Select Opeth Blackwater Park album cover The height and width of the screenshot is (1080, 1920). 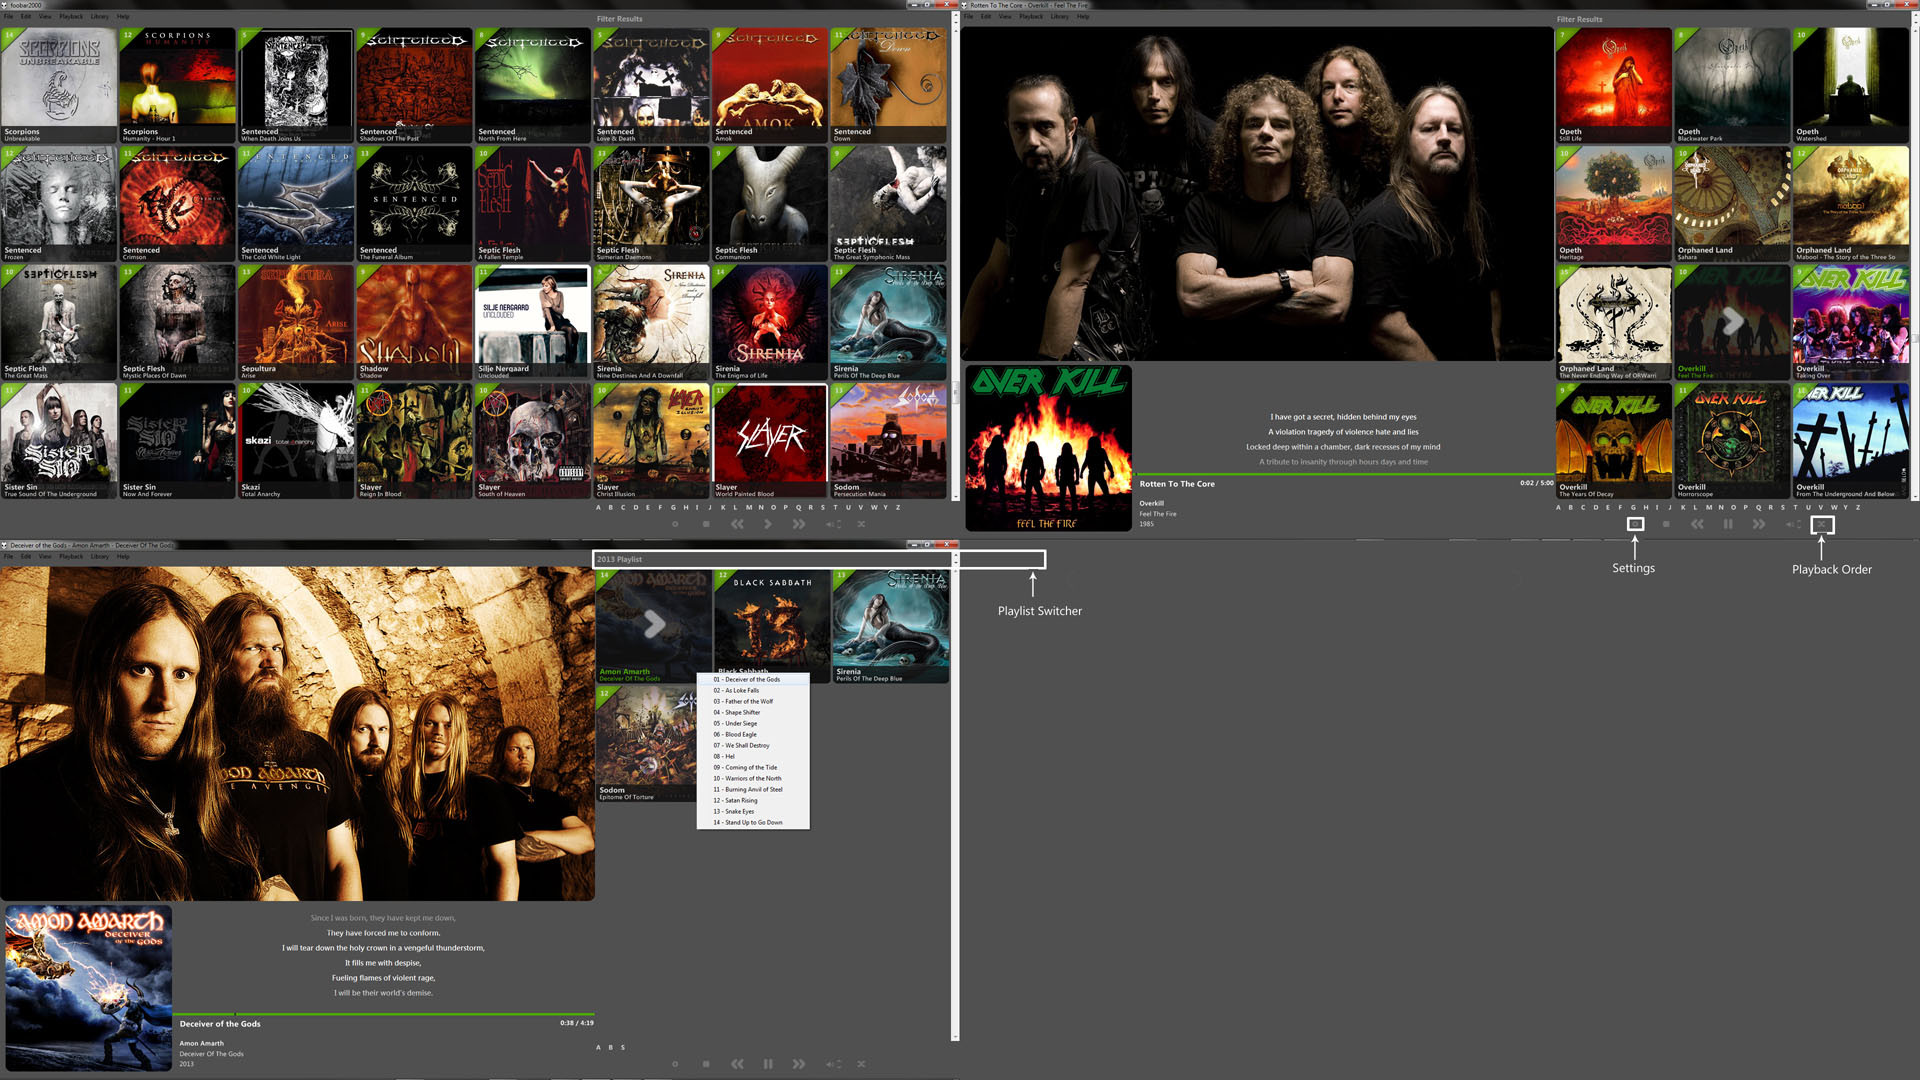pos(1733,85)
